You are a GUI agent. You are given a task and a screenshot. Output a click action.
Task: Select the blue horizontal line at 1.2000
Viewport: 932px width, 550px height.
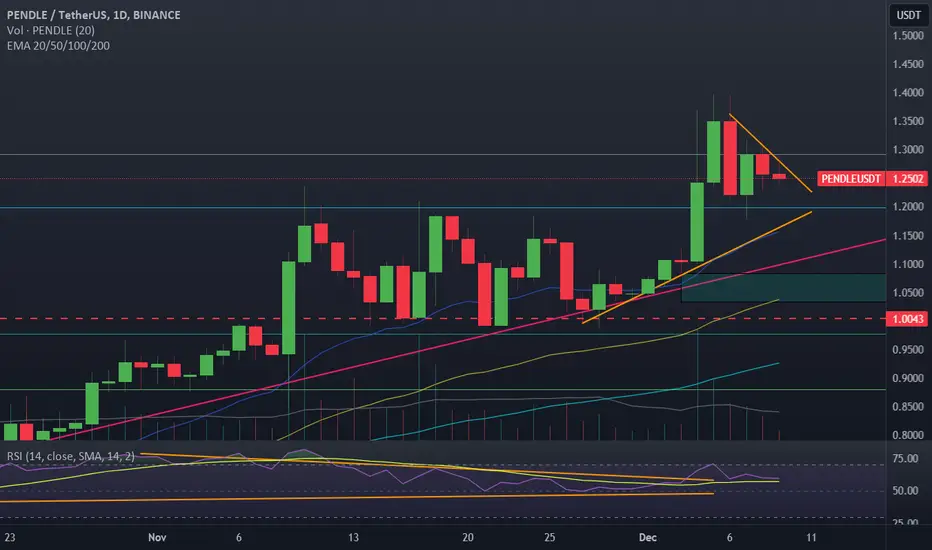(x=443, y=208)
